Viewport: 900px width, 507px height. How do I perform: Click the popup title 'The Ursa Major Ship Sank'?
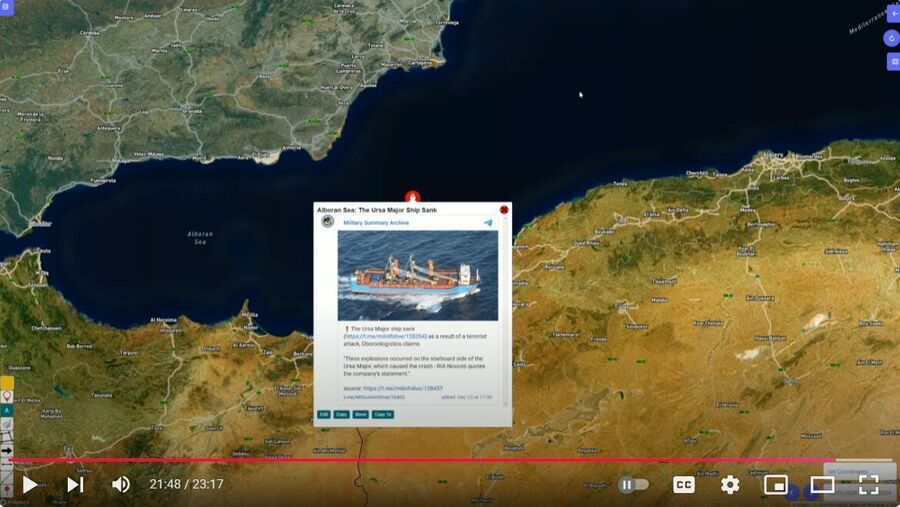click(397, 210)
